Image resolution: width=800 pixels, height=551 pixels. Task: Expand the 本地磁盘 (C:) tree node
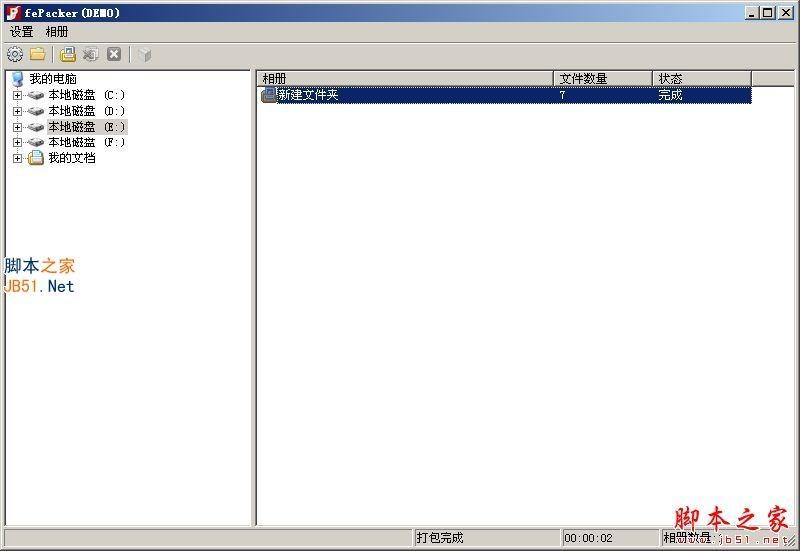pos(17,95)
